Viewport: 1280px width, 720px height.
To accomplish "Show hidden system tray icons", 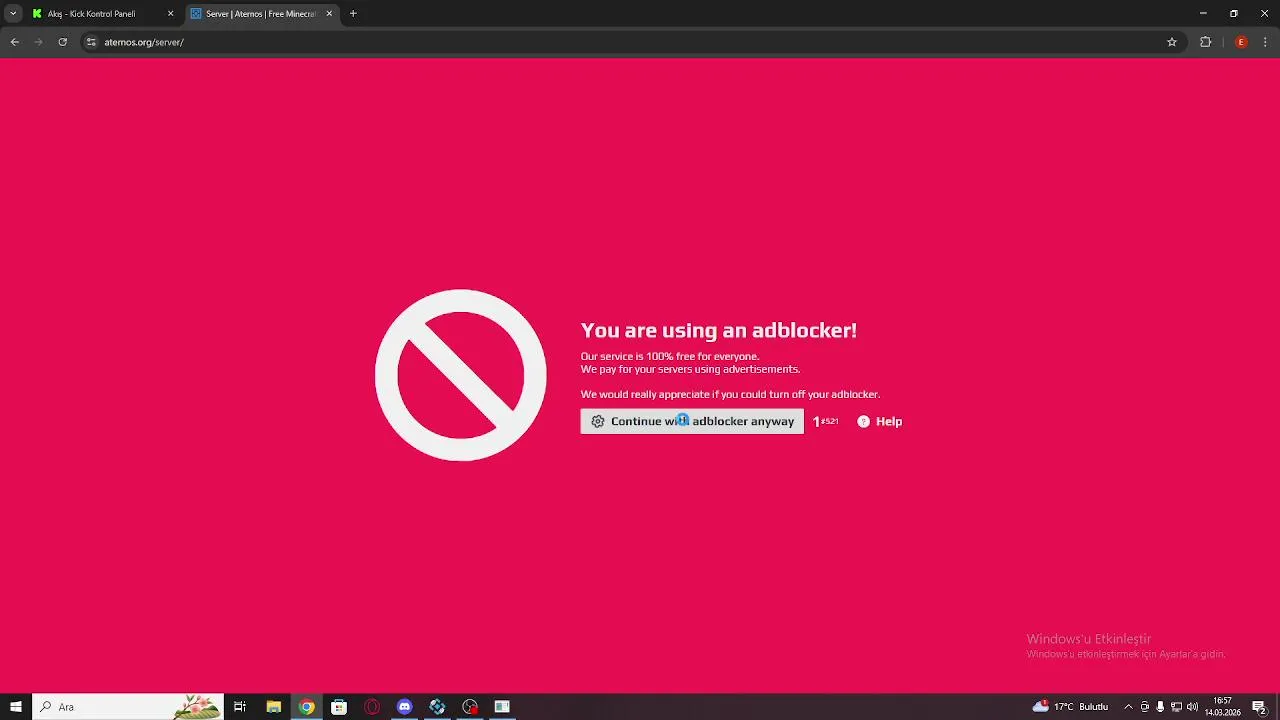I will [x=1128, y=707].
